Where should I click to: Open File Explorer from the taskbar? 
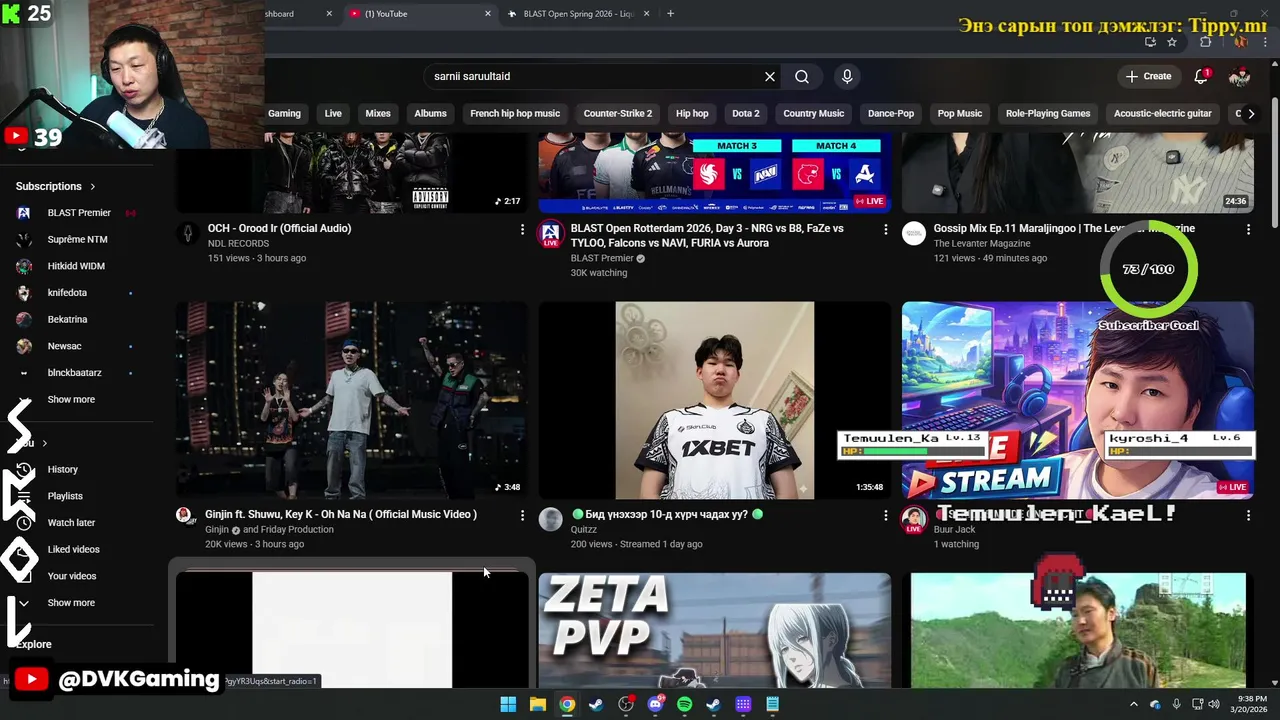coord(537,704)
